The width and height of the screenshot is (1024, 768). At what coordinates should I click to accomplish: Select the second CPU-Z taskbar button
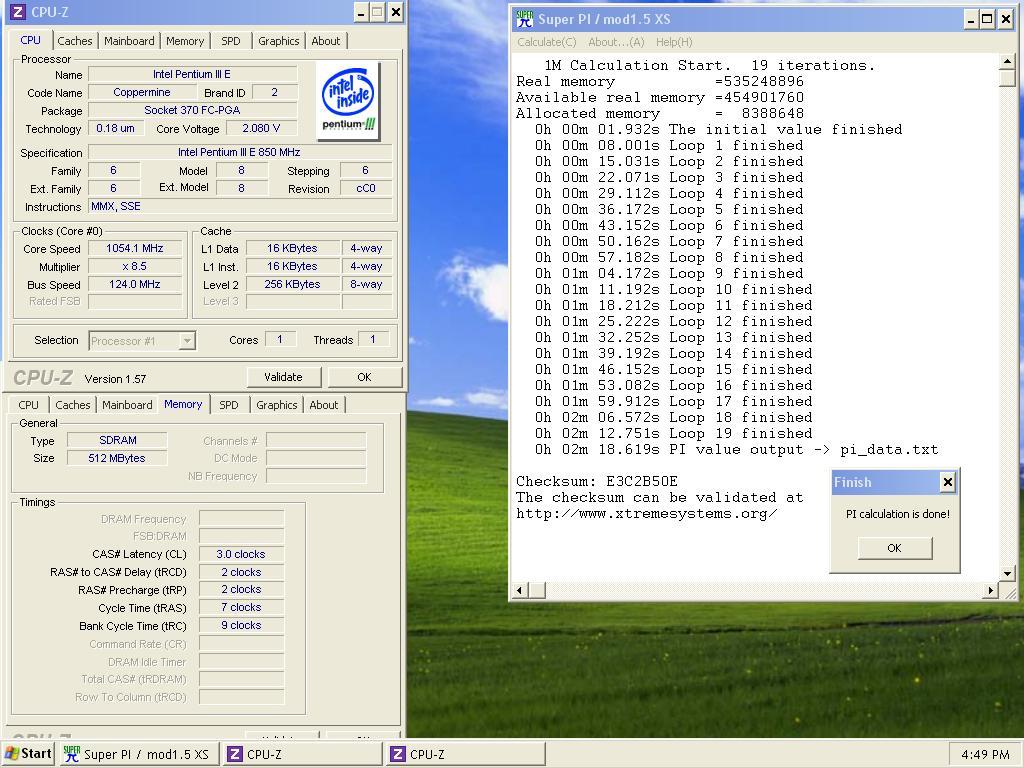pyautogui.click(x=466, y=754)
